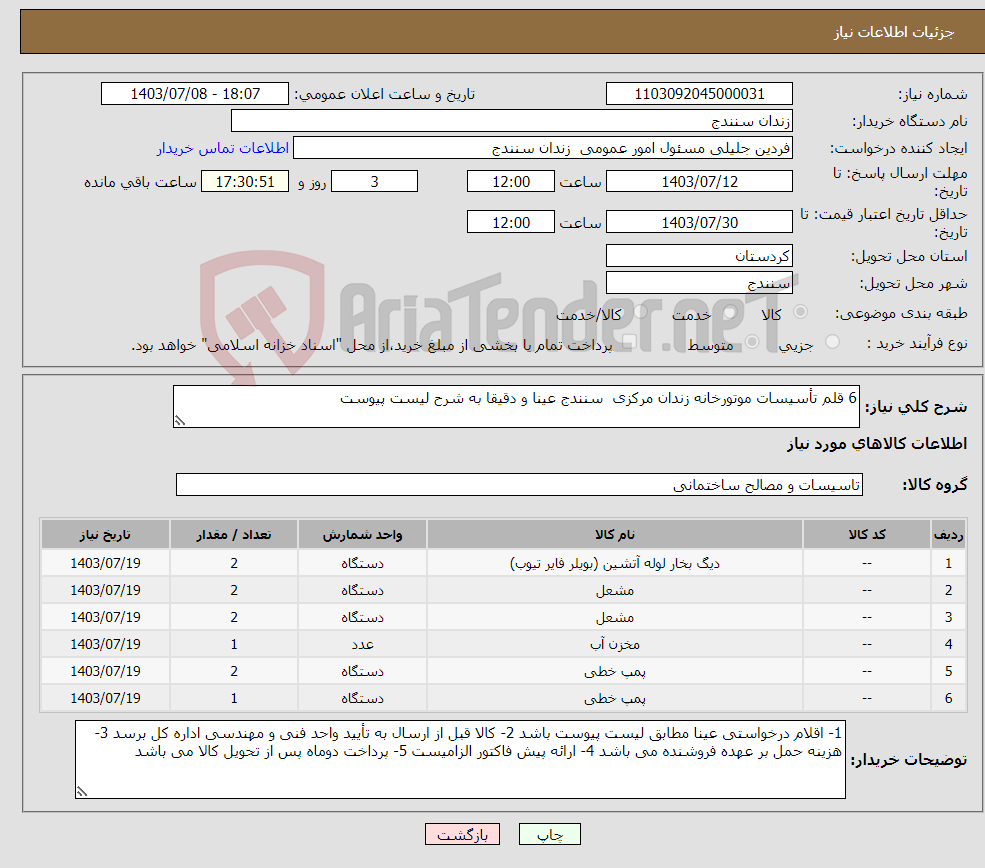Open اطلاعات تماس خریدار link

point(223,148)
